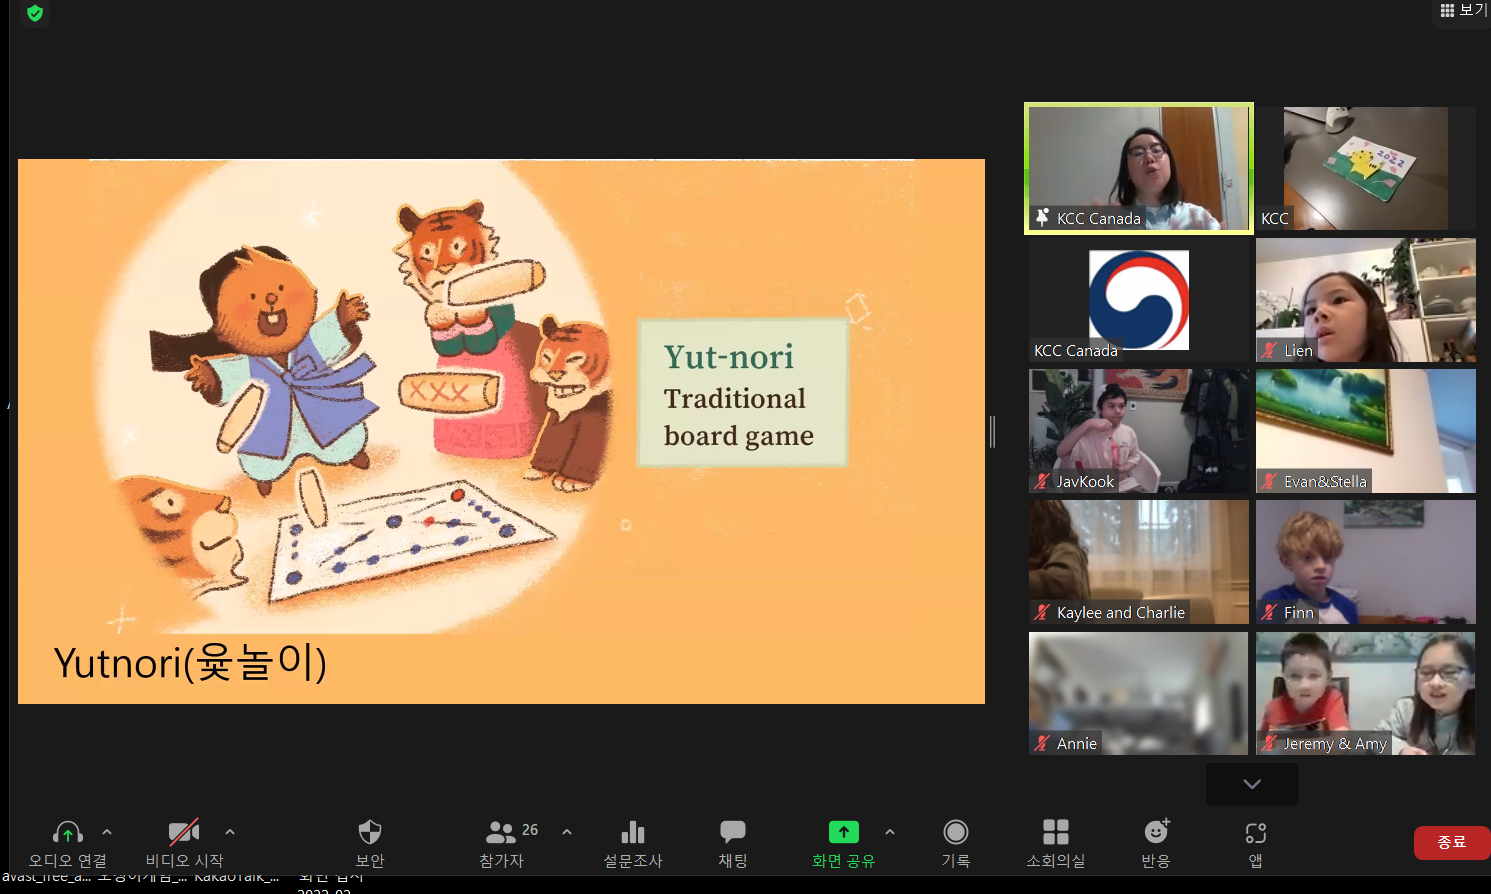Select Jeremy & Amy's video thumbnail

click(1366, 693)
